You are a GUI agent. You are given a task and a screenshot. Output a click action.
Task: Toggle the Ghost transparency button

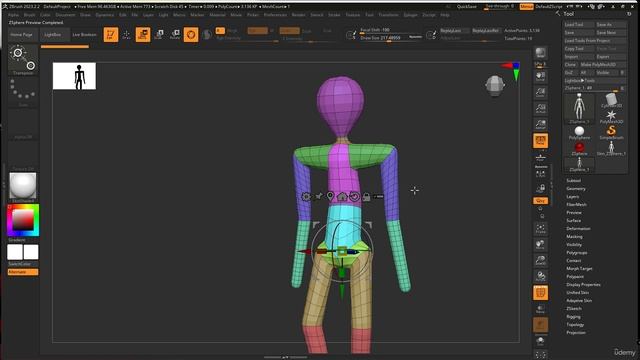coord(540,325)
